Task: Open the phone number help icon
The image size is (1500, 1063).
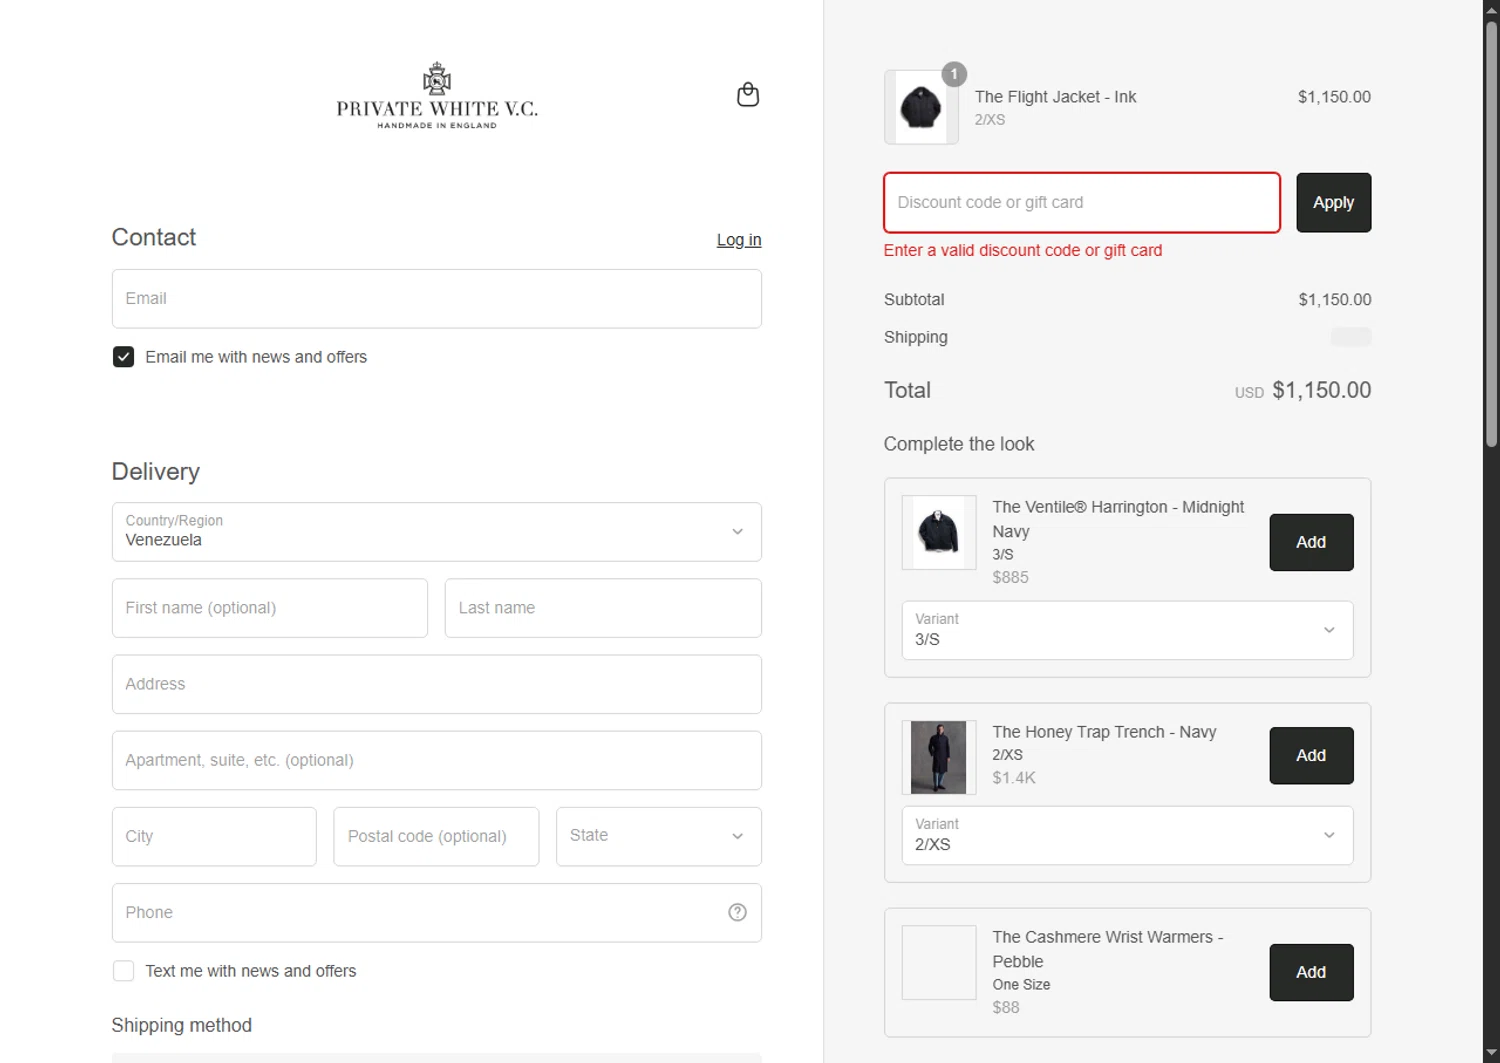Action: 737,912
